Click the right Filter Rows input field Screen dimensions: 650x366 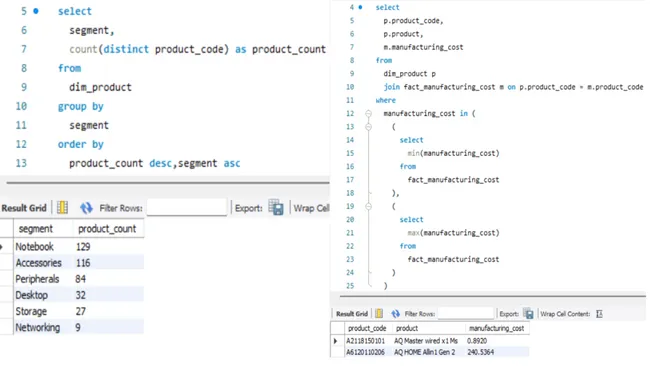click(466, 314)
